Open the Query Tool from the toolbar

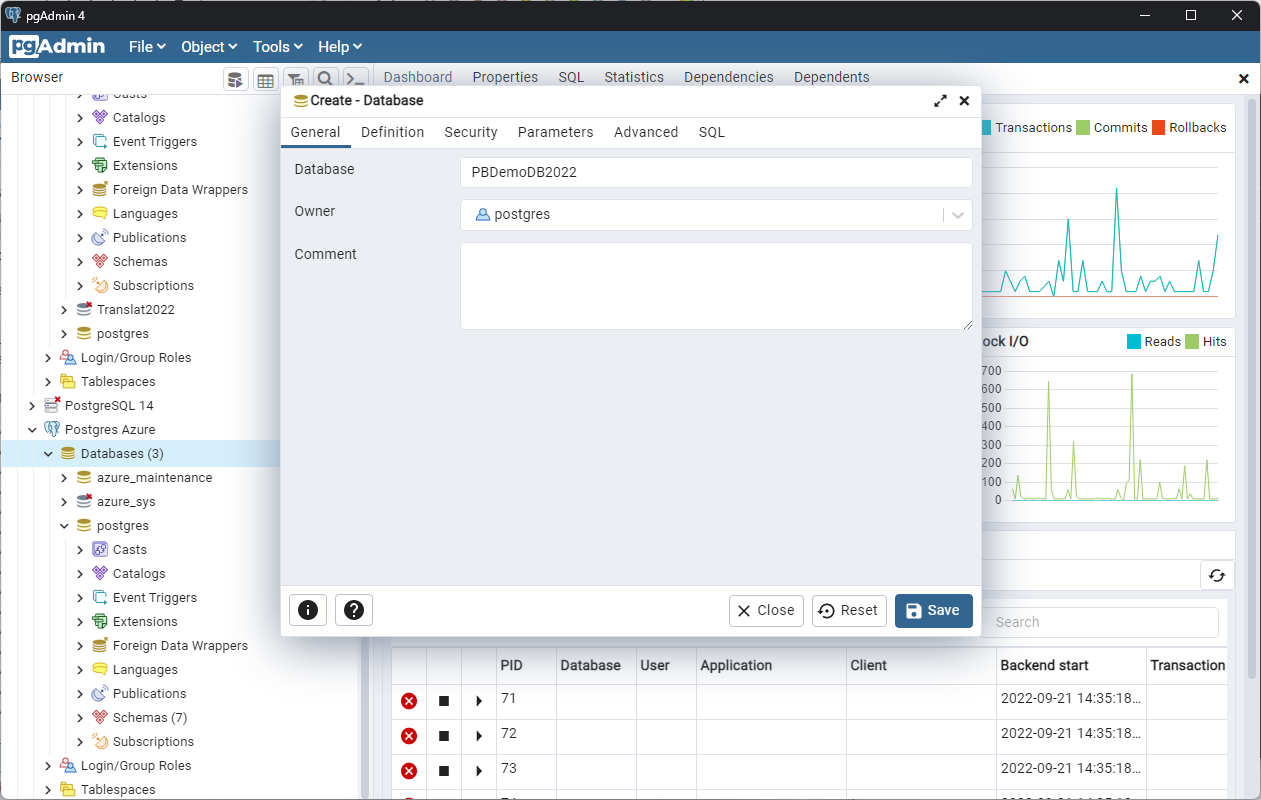[x=235, y=78]
